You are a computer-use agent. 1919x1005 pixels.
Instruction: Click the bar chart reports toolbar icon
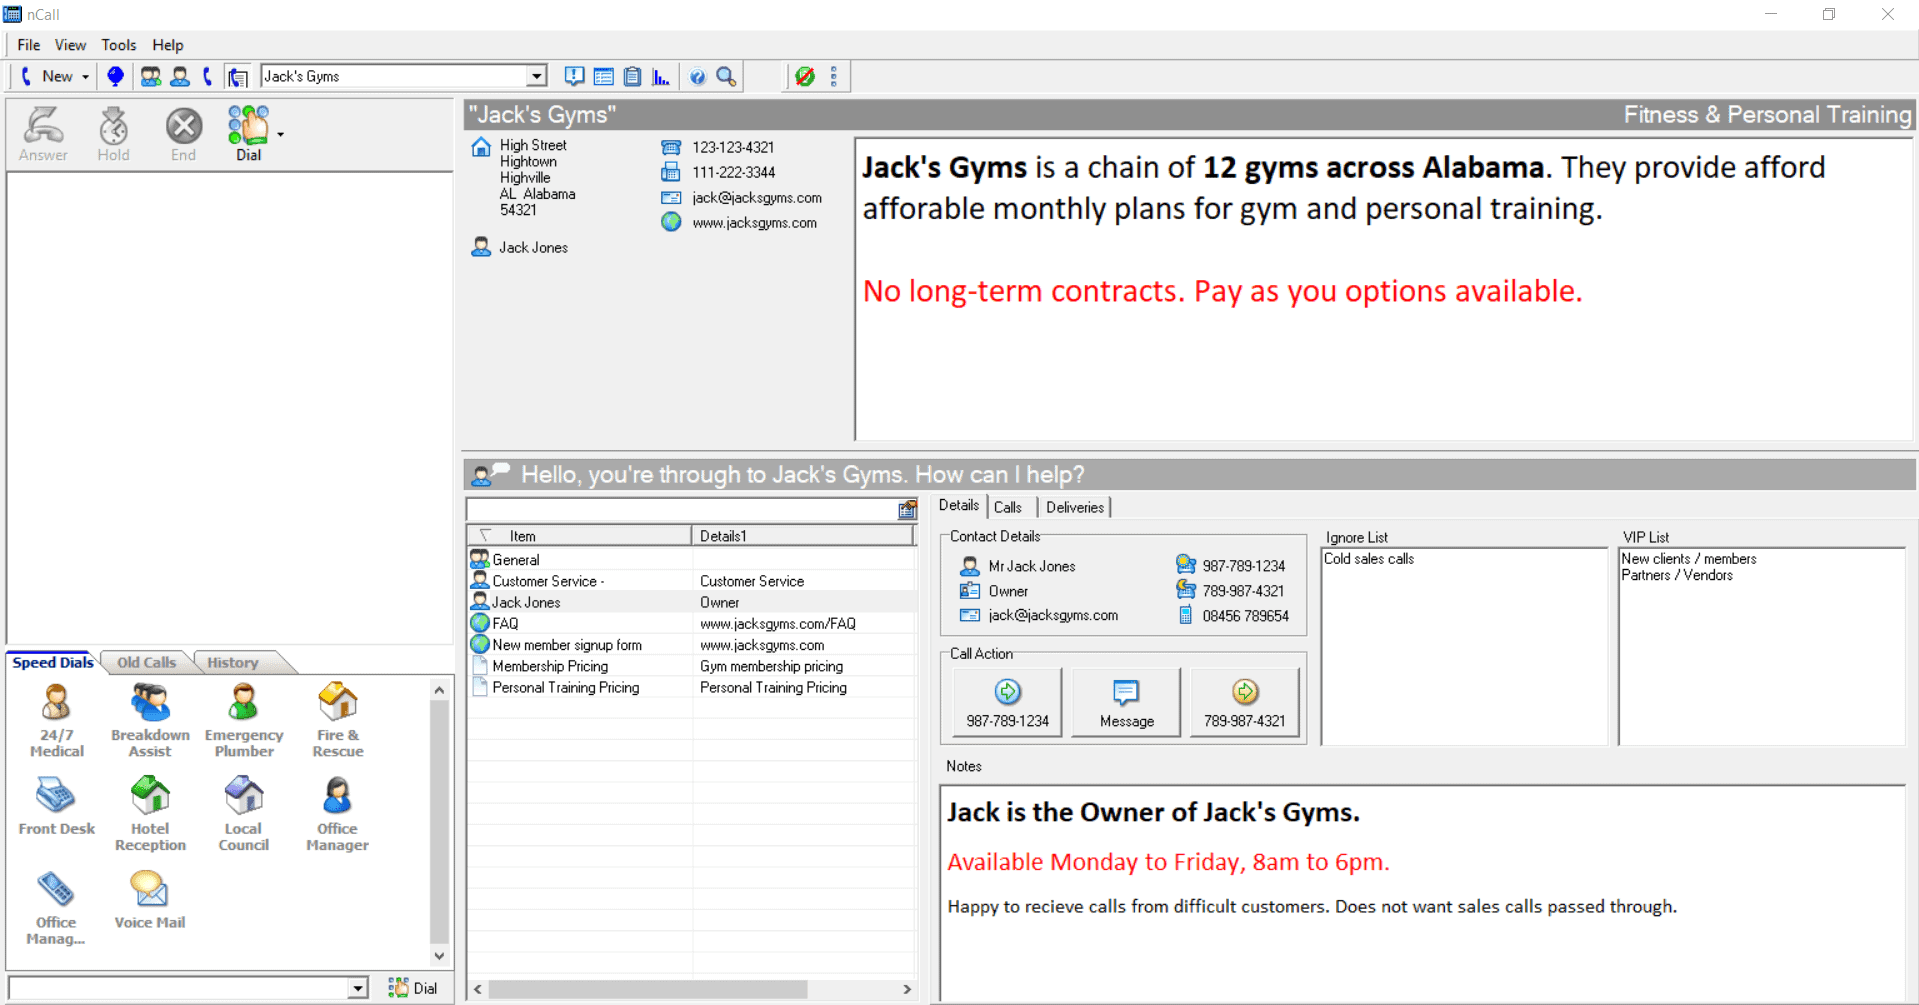pyautogui.click(x=661, y=76)
